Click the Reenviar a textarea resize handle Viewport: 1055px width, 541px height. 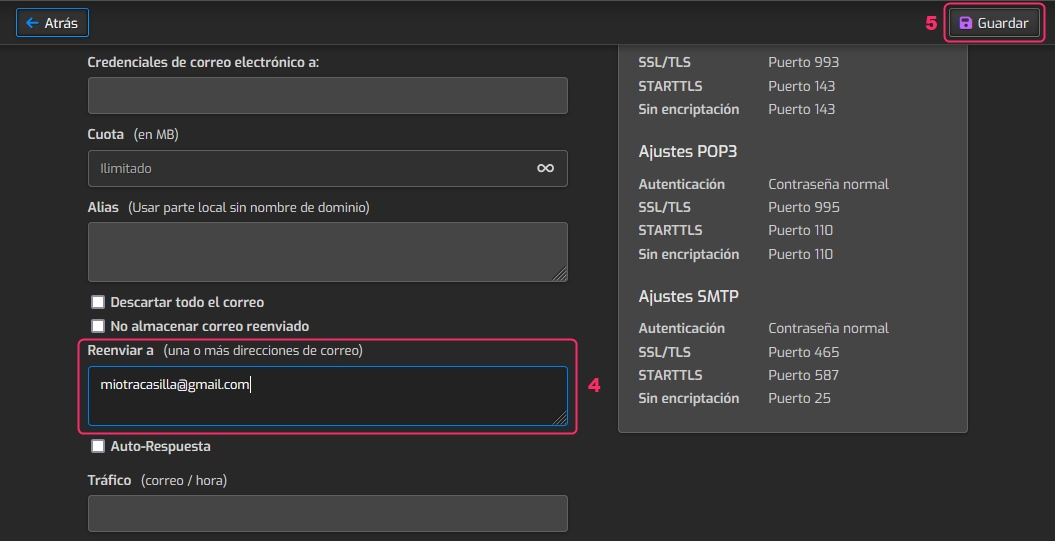click(x=560, y=418)
